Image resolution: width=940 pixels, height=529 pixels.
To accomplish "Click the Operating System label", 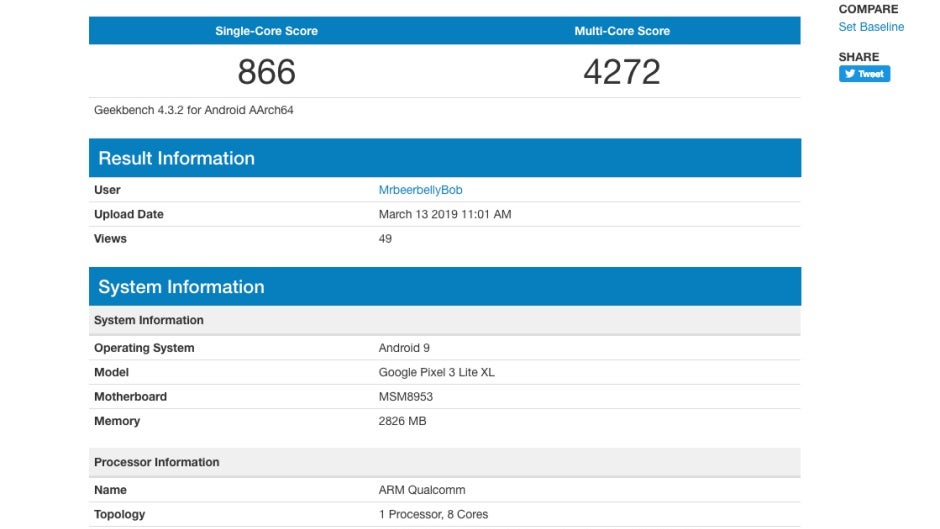I will [x=144, y=348].
